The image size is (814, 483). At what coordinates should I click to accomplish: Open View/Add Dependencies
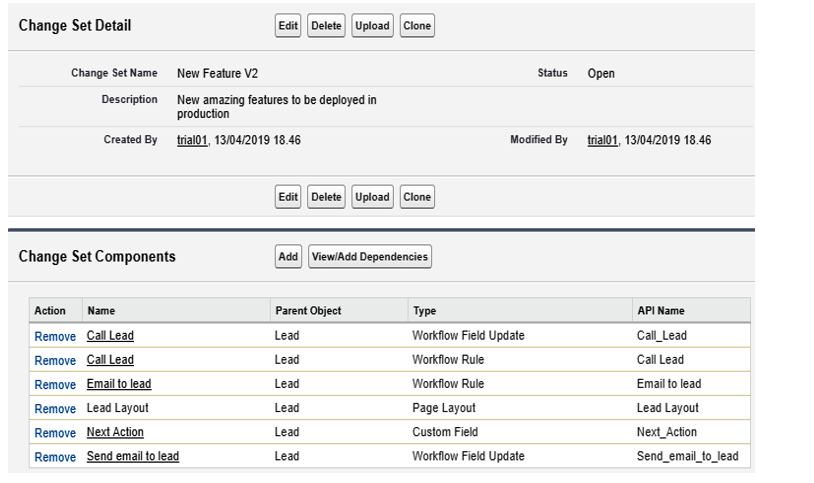click(x=370, y=257)
